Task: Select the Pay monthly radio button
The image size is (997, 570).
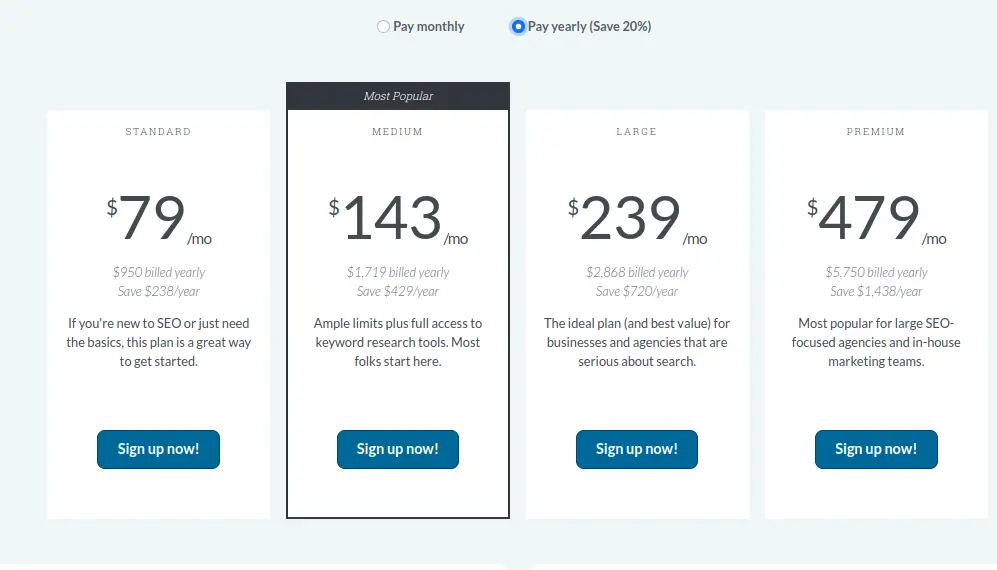Action: pos(383,27)
